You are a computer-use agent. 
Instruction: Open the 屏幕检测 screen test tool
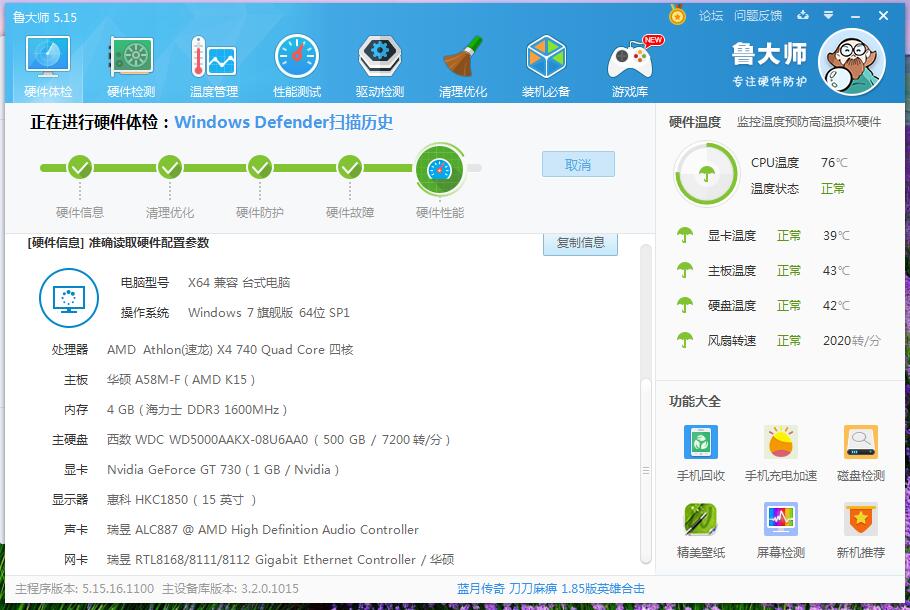781,530
